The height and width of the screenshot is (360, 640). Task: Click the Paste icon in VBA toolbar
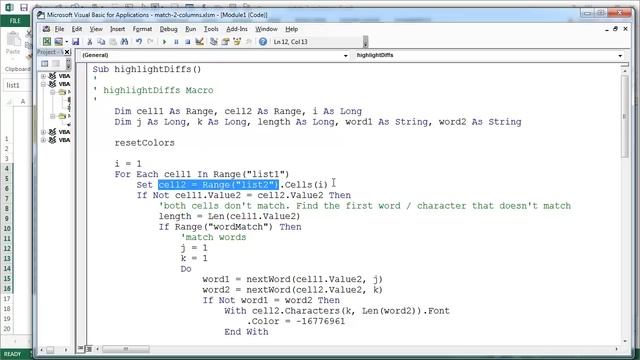click(113, 42)
